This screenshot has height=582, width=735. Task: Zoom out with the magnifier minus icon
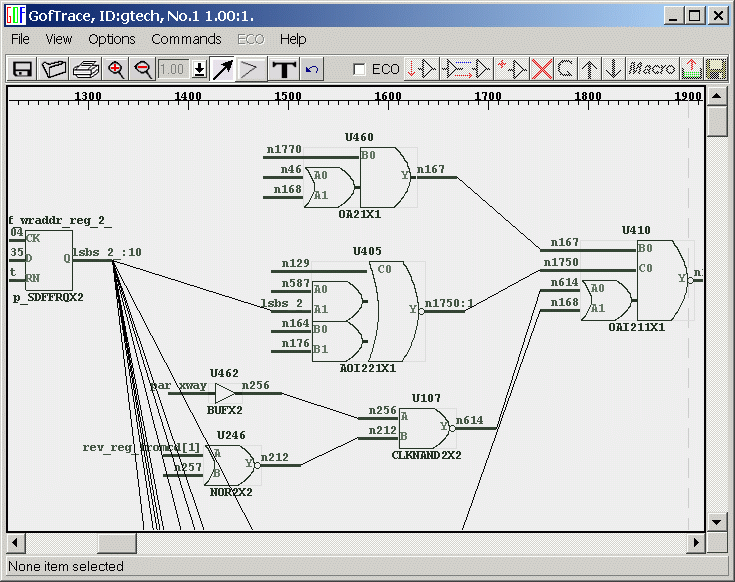[x=142, y=69]
